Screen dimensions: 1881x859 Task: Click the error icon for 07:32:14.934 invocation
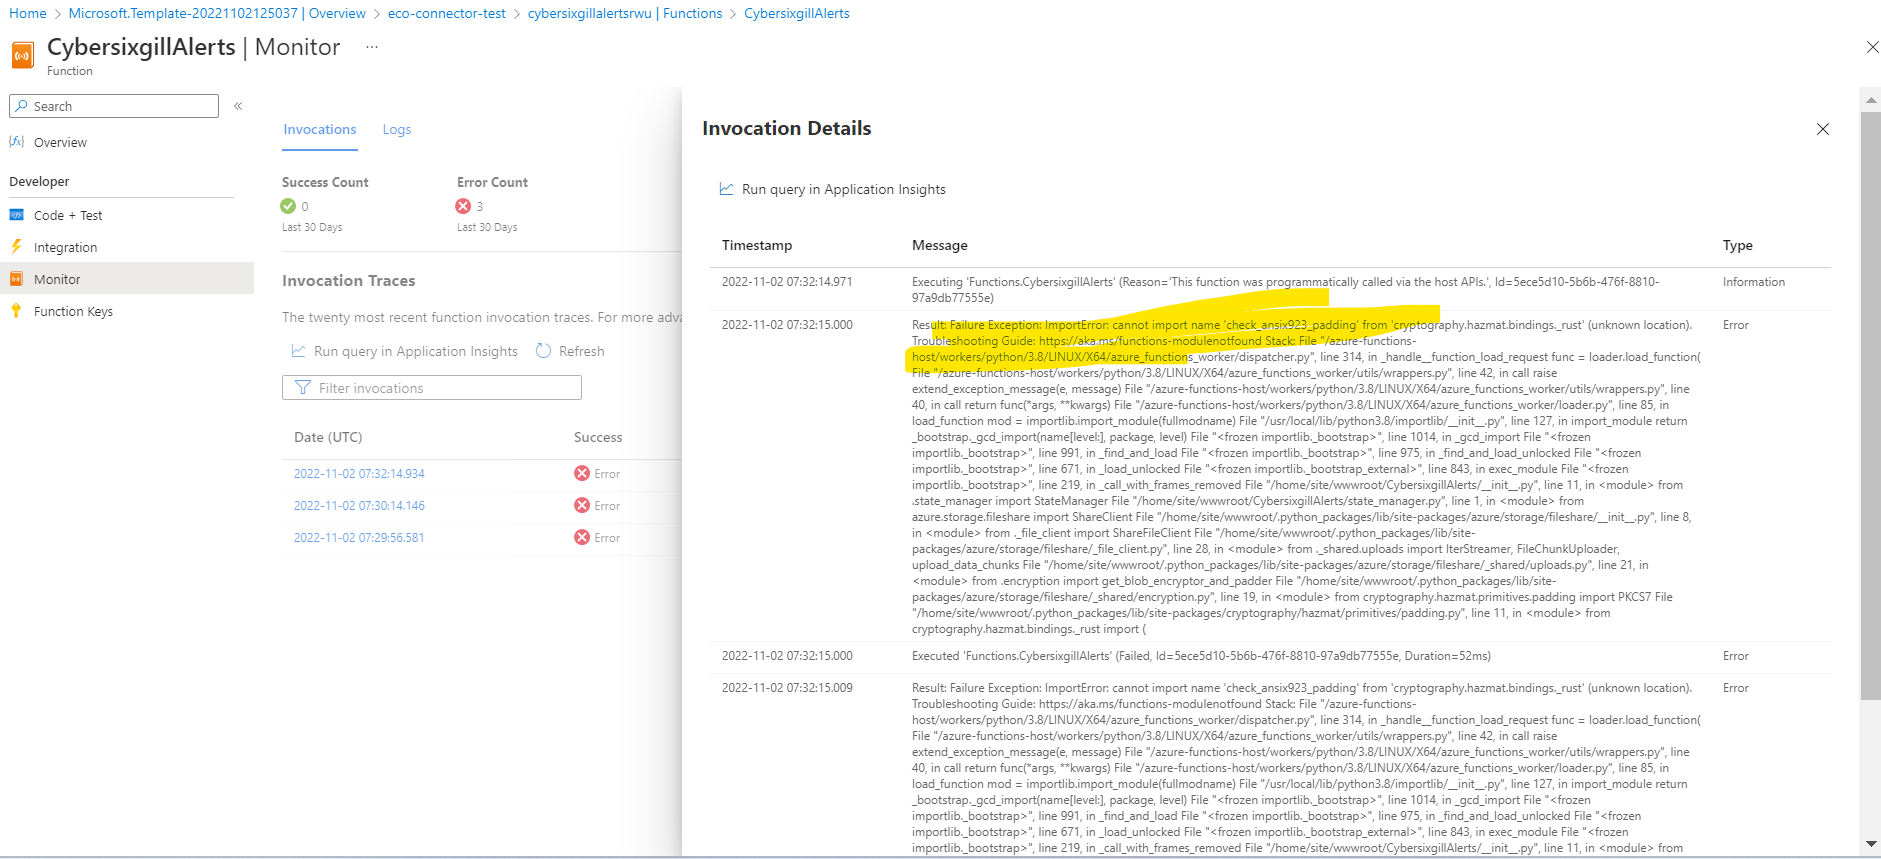[x=582, y=473]
